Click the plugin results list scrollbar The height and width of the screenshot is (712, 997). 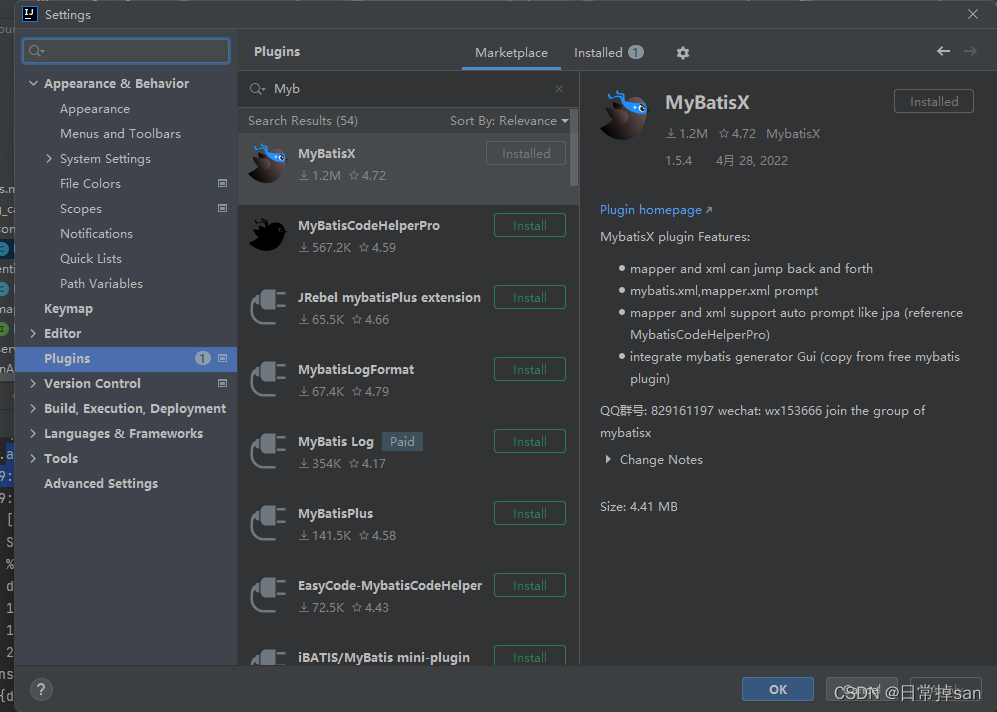[x=574, y=148]
